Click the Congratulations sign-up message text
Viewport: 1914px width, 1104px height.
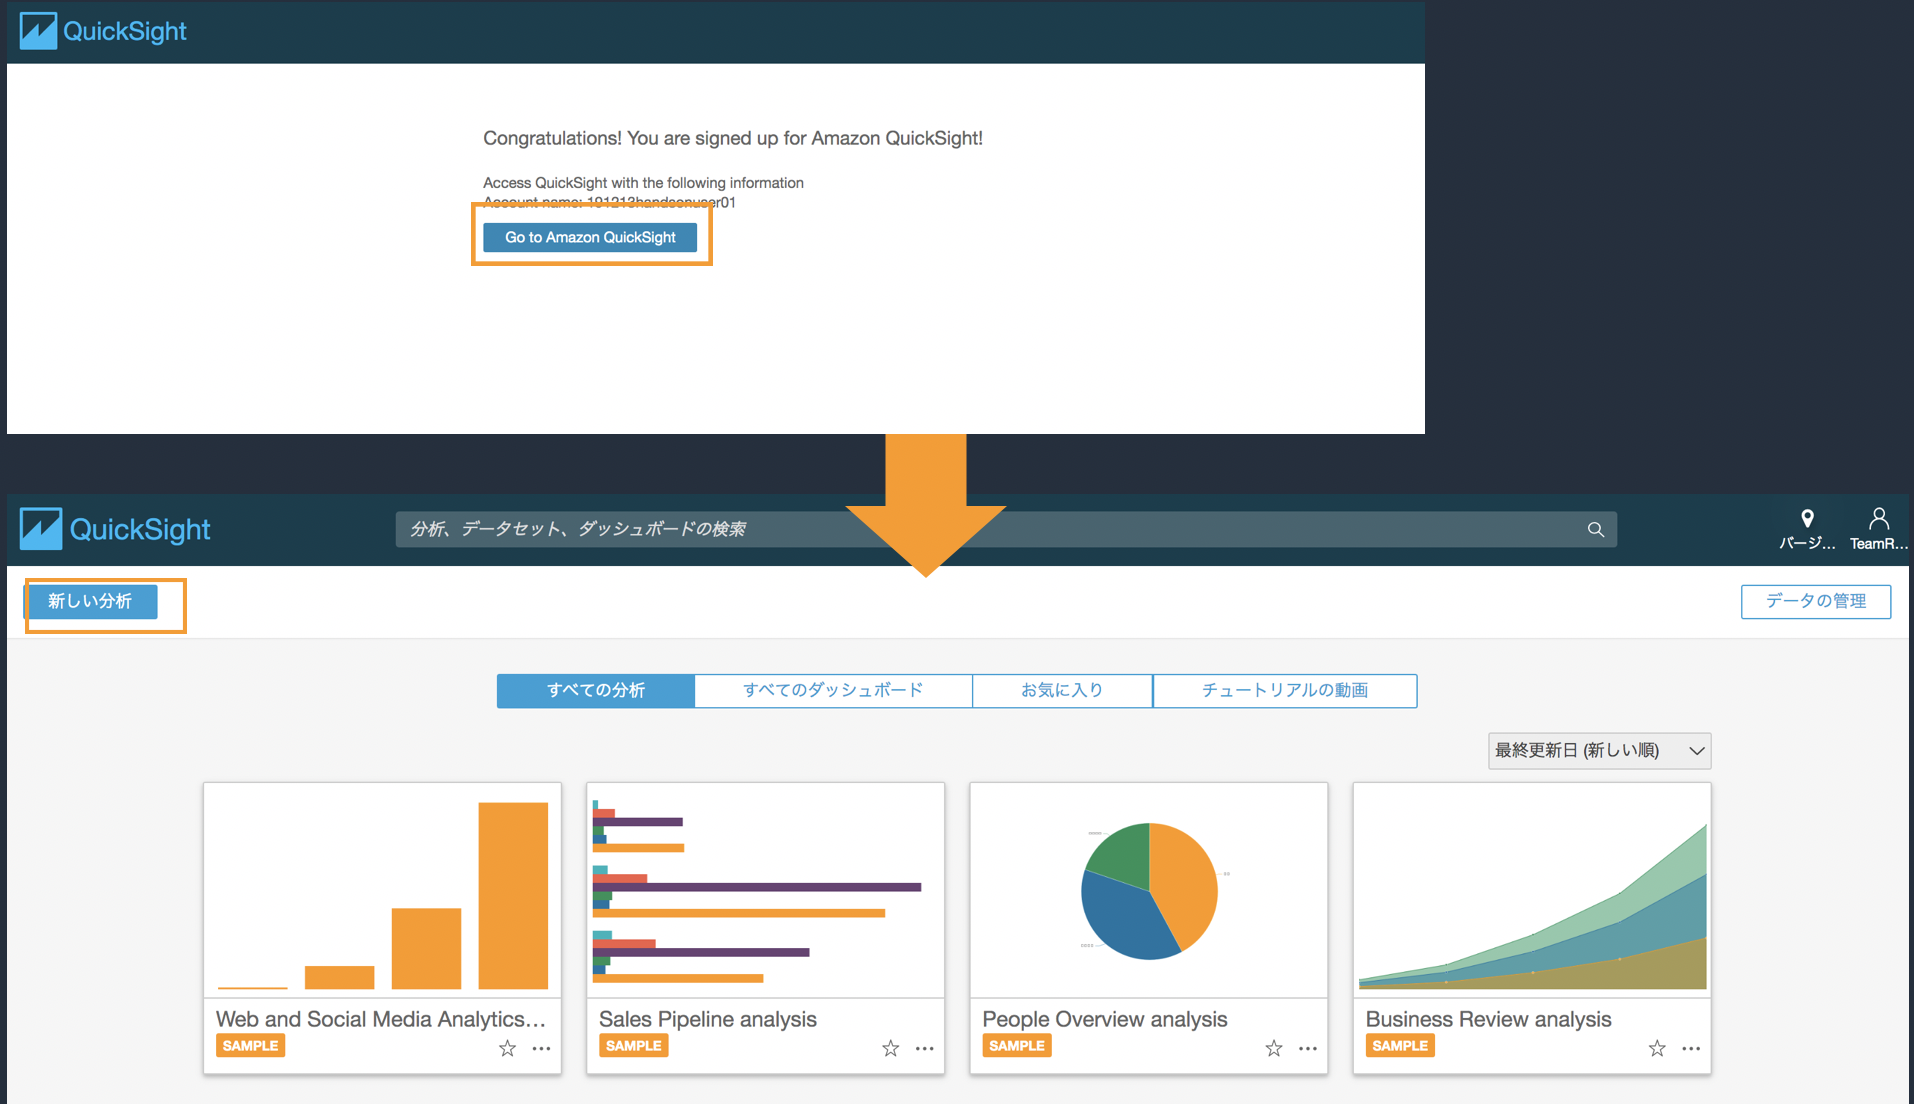[x=733, y=138]
